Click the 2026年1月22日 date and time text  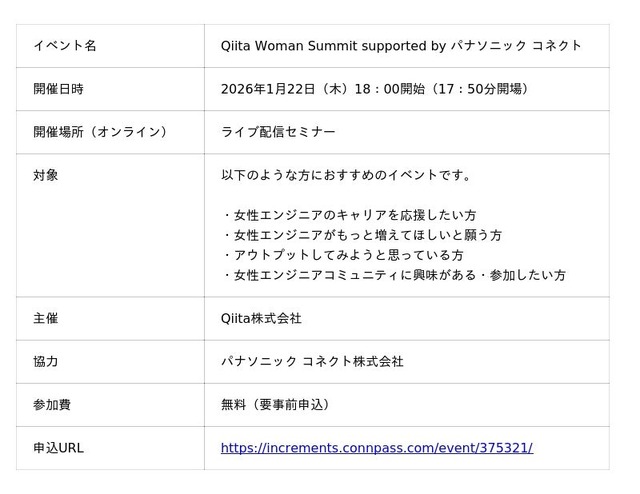(x=374, y=89)
